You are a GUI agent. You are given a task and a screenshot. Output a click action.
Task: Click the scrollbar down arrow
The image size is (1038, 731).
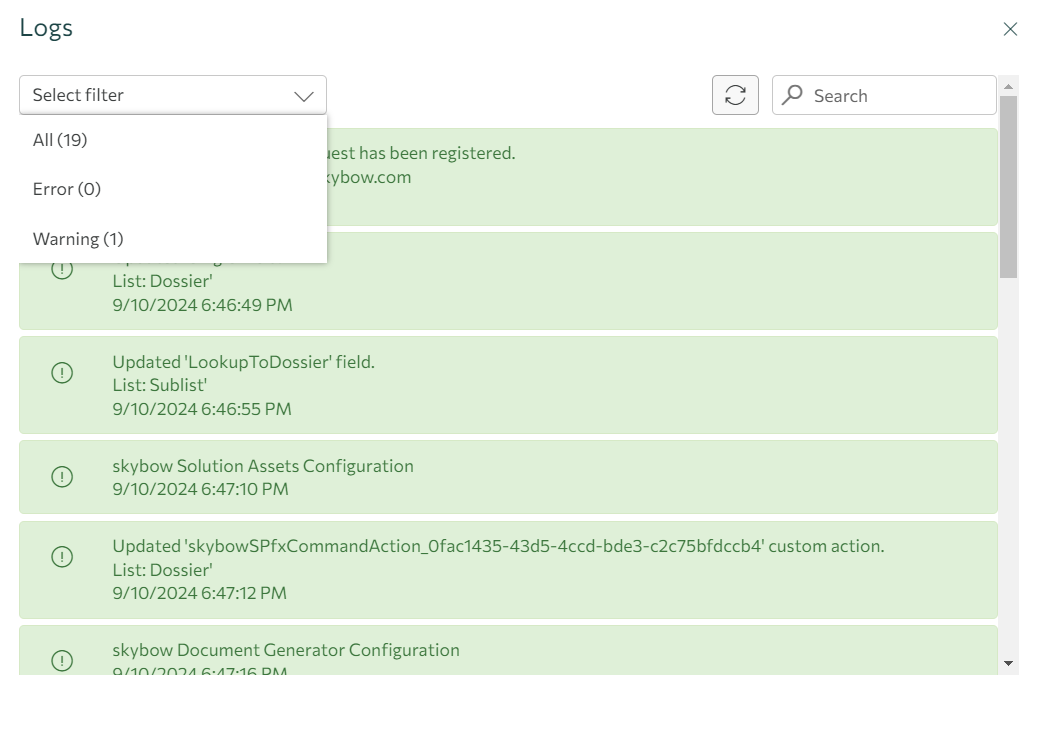click(1008, 663)
